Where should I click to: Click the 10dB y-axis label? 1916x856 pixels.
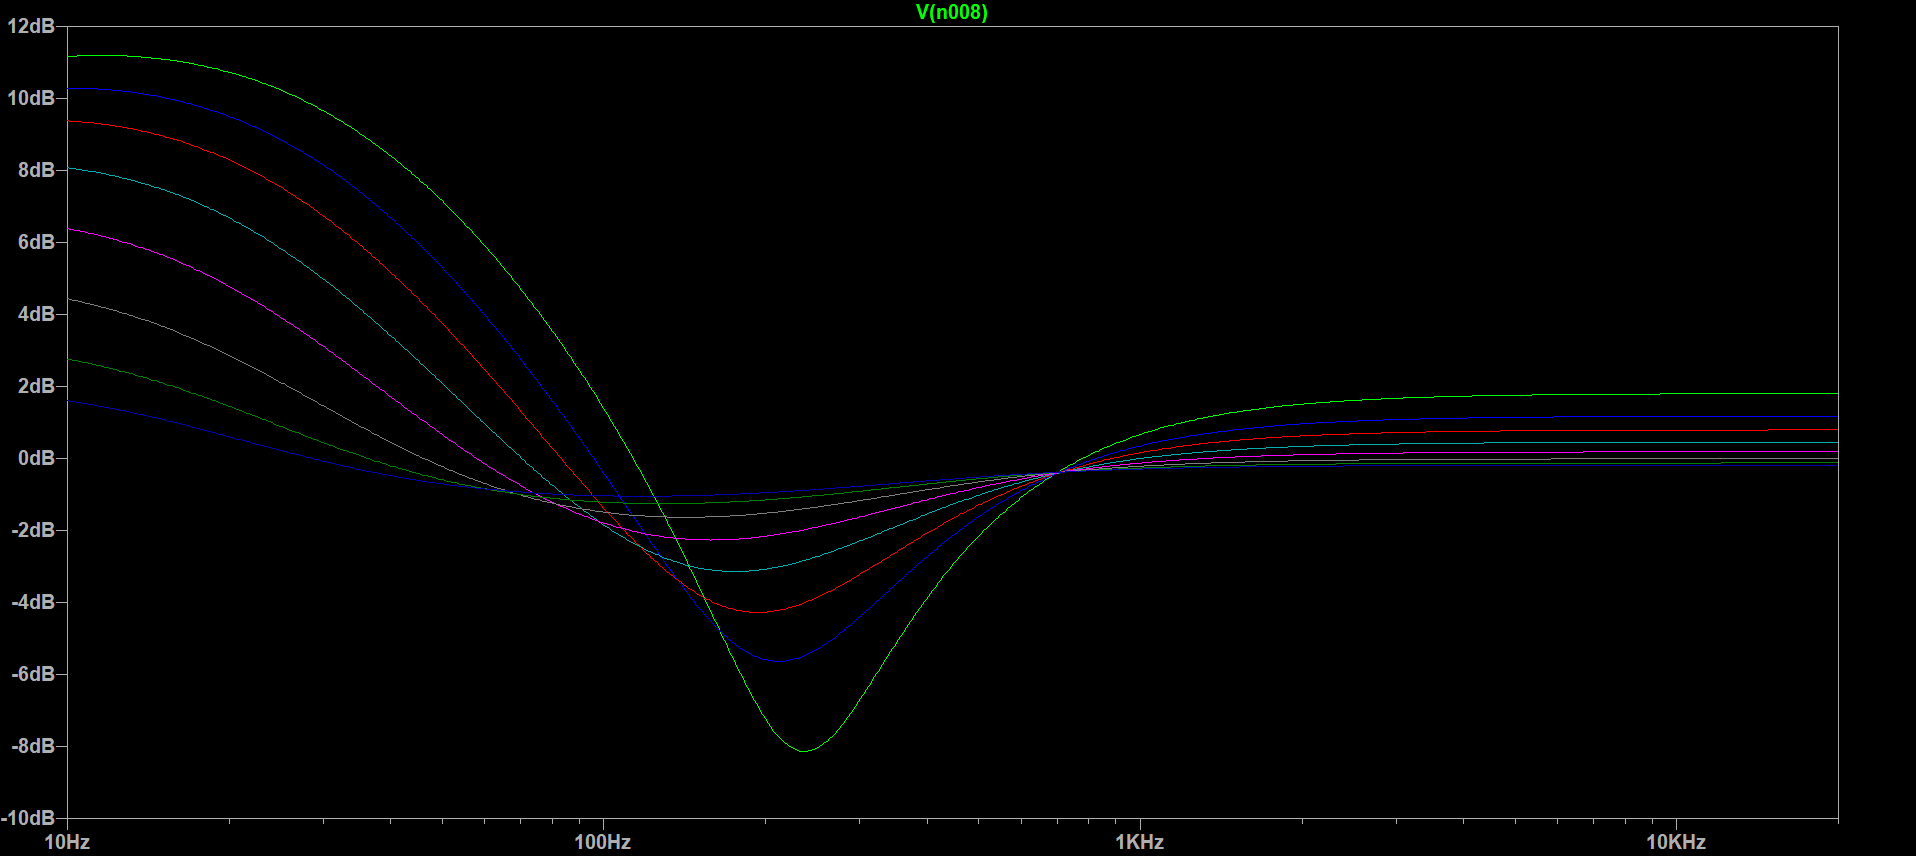[x=31, y=98]
